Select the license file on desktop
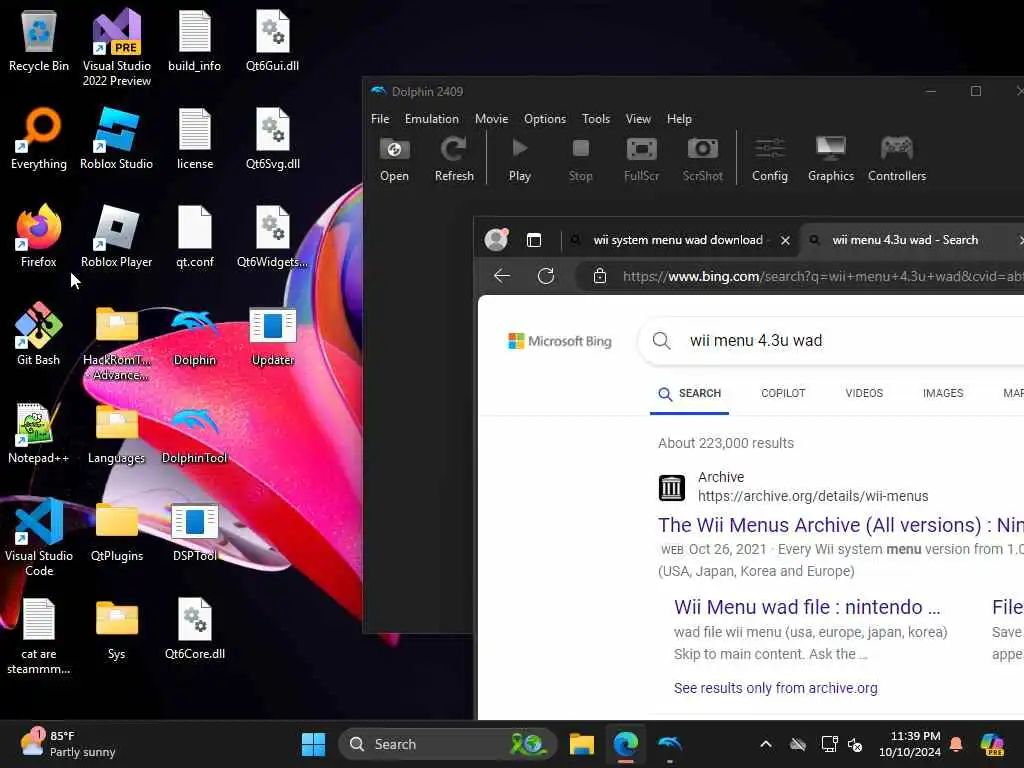 (x=195, y=138)
